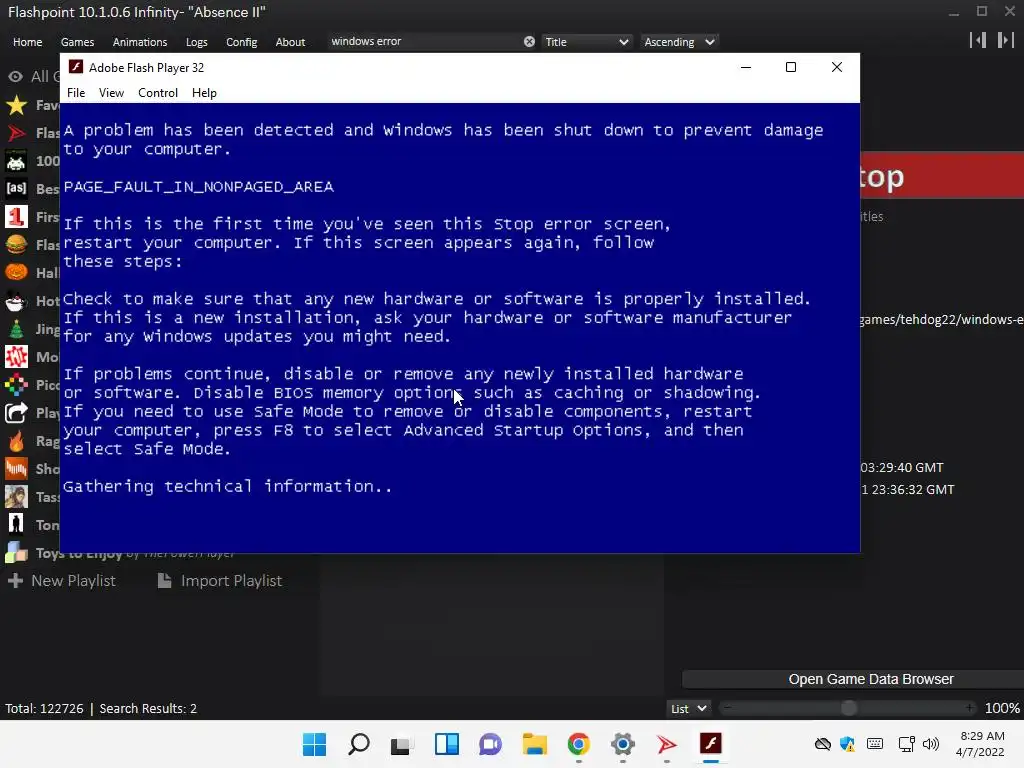Open the About tab
Image resolution: width=1024 pixels, height=768 pixels.
pyautogui.click(x=290, y=42)
